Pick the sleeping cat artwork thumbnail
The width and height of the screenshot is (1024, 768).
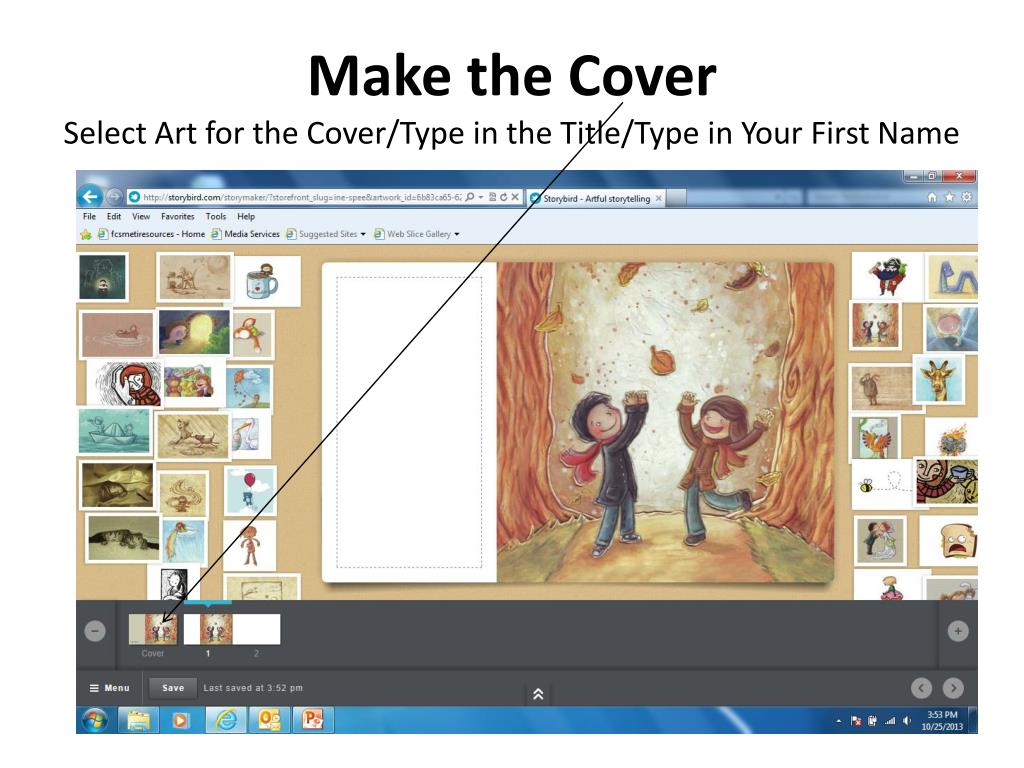[123, 539]
